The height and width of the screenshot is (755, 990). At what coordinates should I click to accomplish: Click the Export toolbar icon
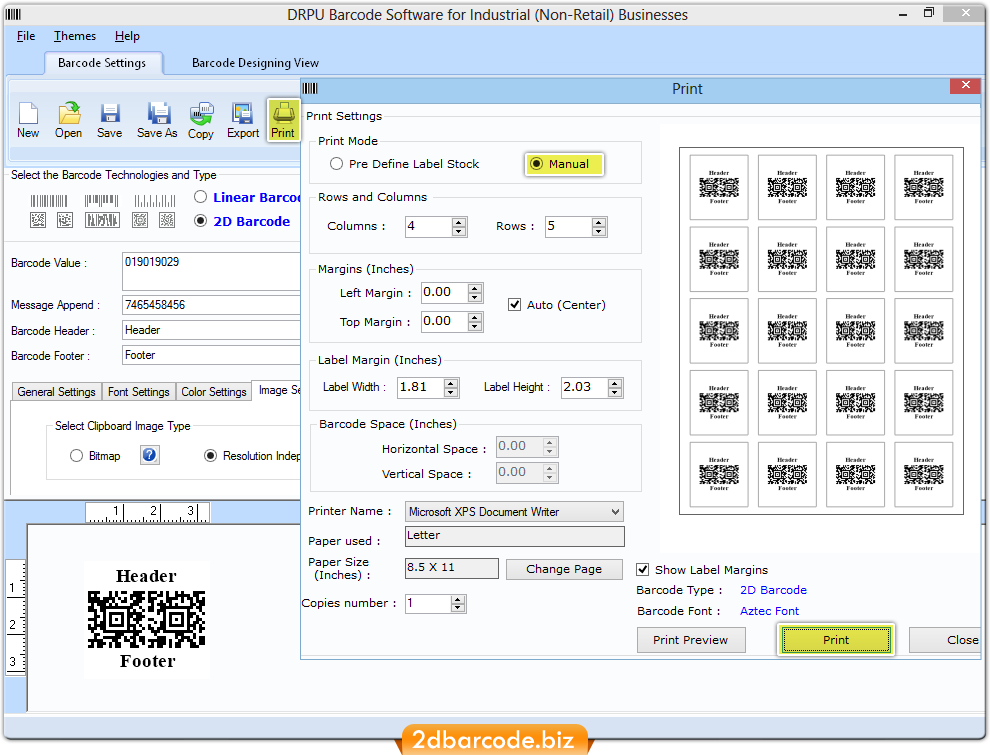pyautogui.click(x=243, y=120)
